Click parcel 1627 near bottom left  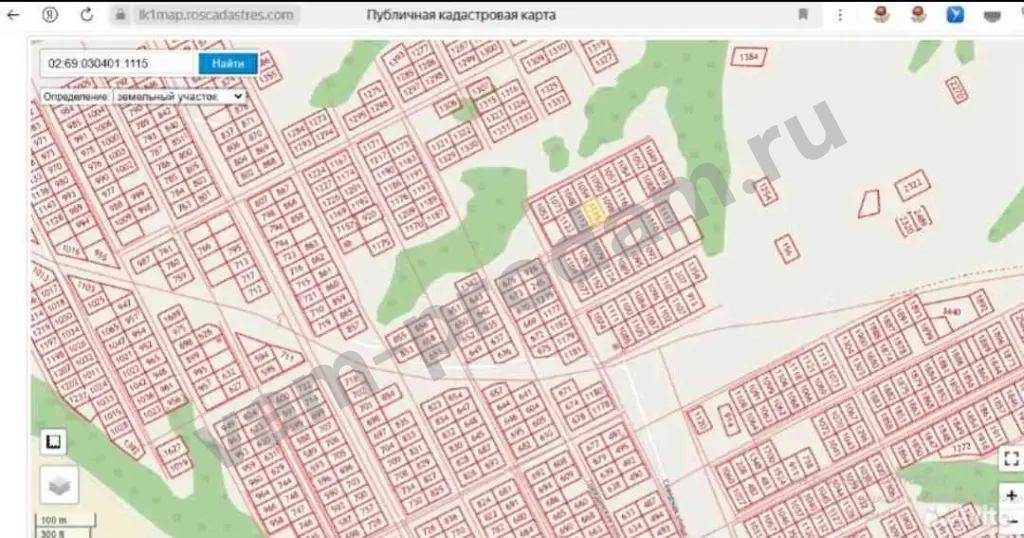172,448
